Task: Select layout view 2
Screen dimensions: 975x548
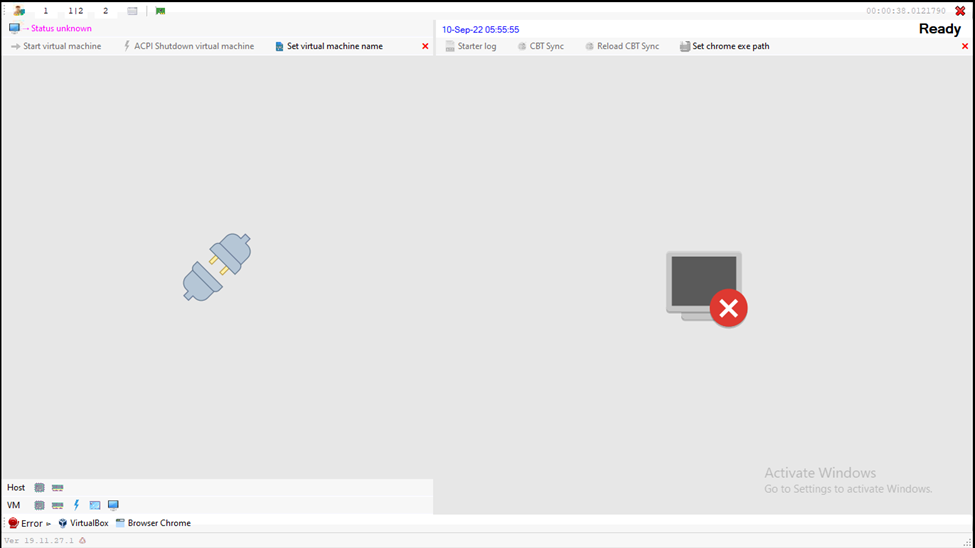Action: coord(105,11)
